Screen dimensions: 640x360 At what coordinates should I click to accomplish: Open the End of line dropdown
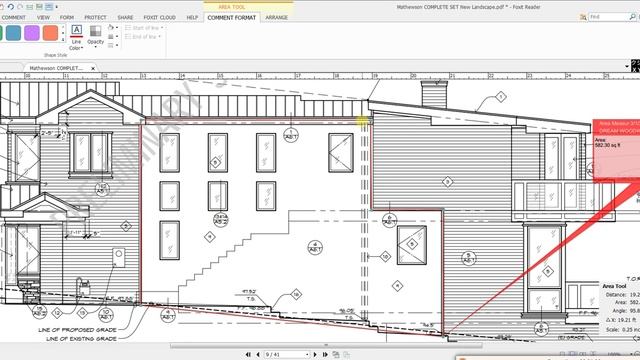(143, 37)
